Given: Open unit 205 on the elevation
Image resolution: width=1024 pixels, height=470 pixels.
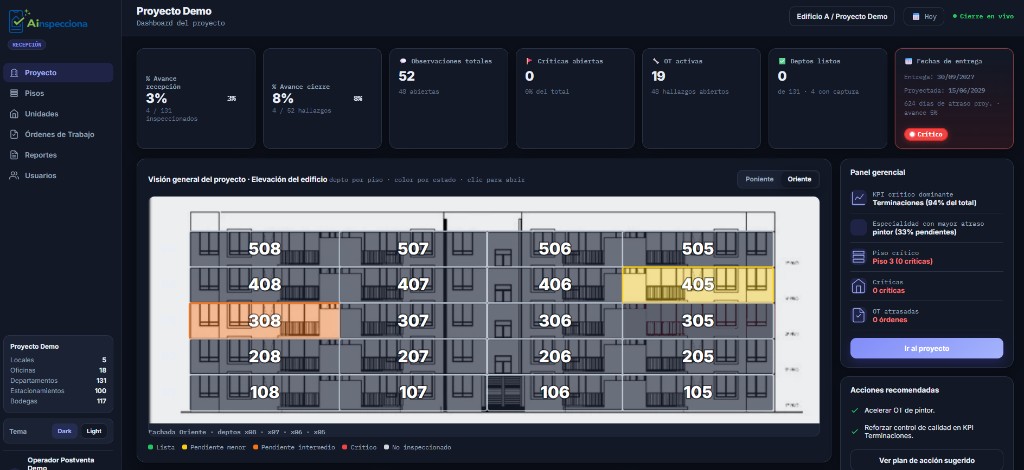Looking at the screenshot, I should pyautogui.click(x=697, y=356).
